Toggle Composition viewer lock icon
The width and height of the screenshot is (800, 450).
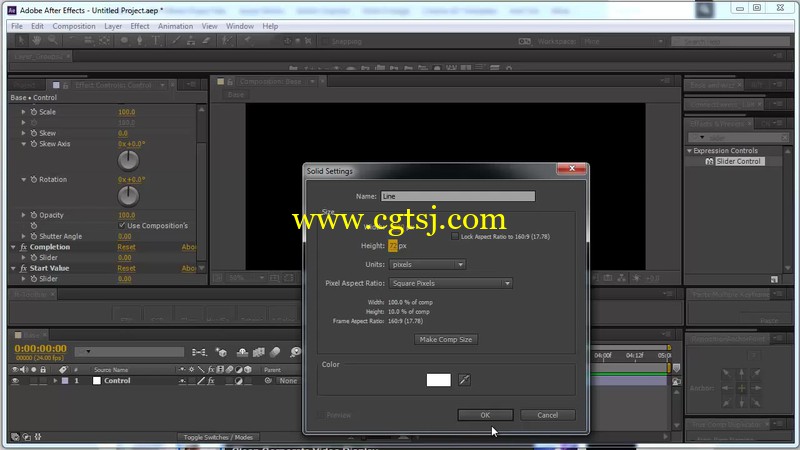pyautogui.click(x=230, y=82)
